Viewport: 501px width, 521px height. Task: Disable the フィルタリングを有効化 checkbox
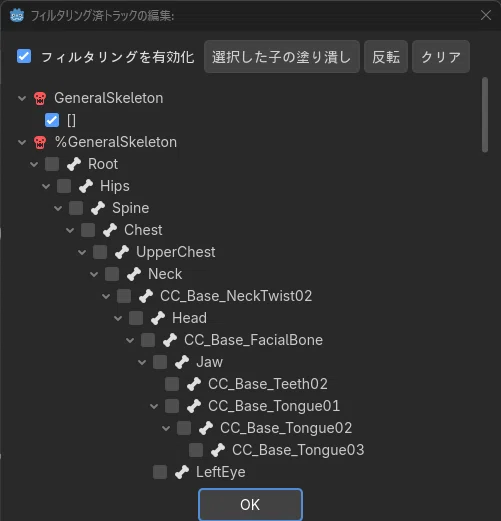pyautogui.click(x=24, y=56)
